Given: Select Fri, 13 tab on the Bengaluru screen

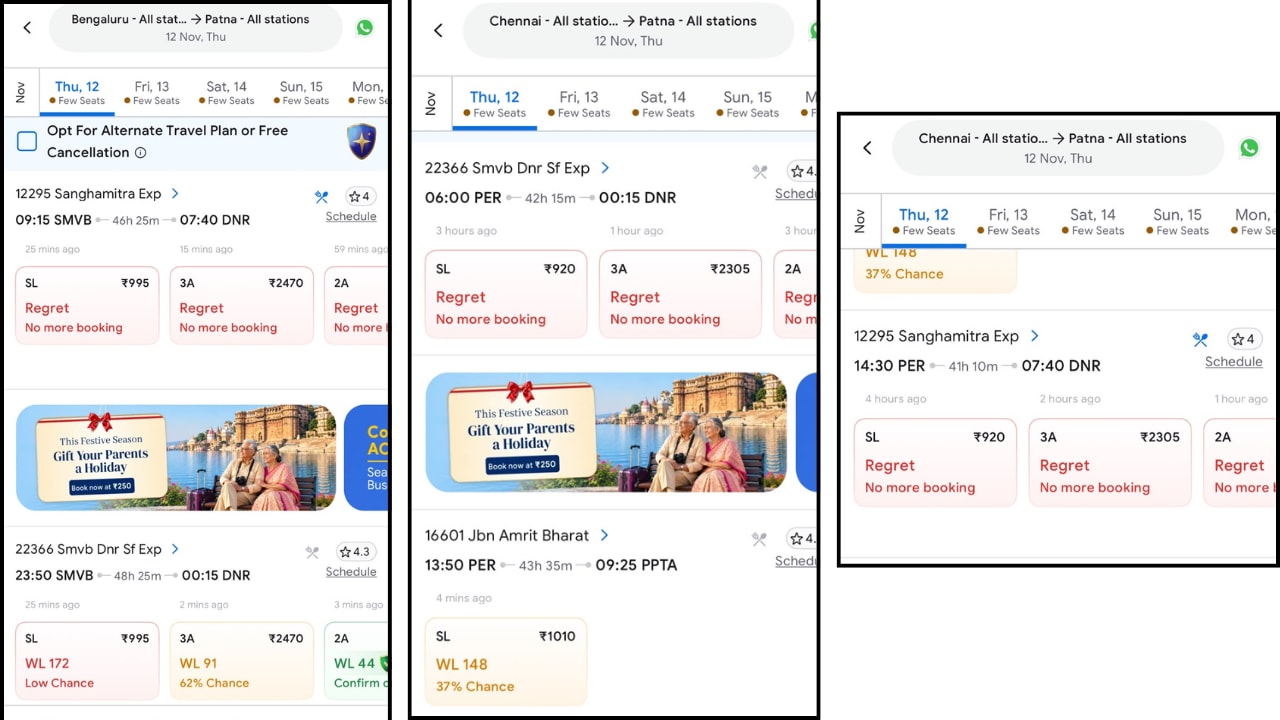Looking at the screenshot, I should pos(152,92).
